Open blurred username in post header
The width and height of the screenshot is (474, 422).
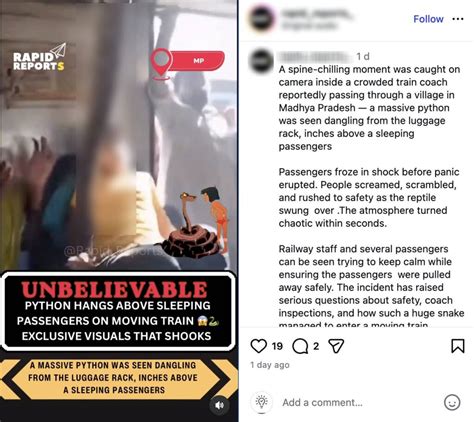coord(317,14)
